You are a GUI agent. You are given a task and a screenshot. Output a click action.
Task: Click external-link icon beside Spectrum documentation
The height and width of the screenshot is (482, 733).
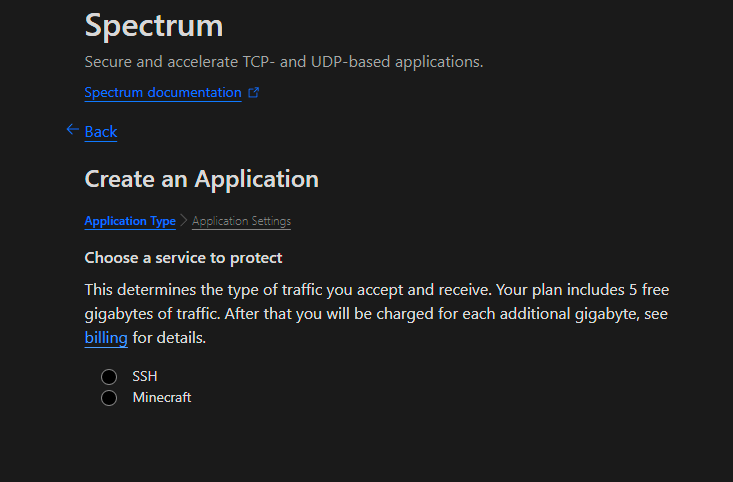(253, 93)
